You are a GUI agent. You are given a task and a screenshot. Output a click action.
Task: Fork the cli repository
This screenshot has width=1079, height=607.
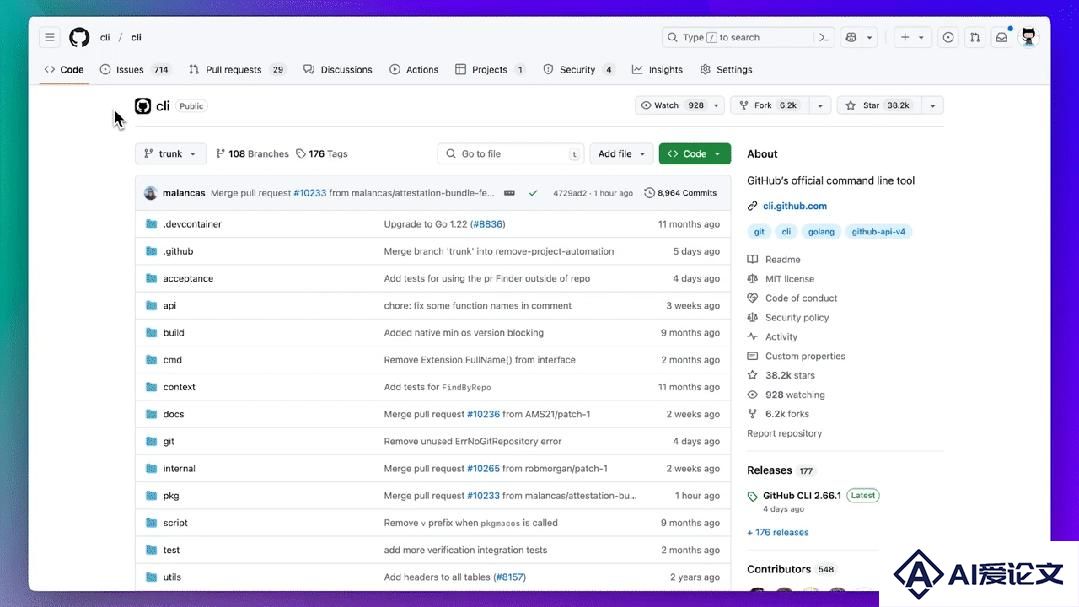click(769, 106)
